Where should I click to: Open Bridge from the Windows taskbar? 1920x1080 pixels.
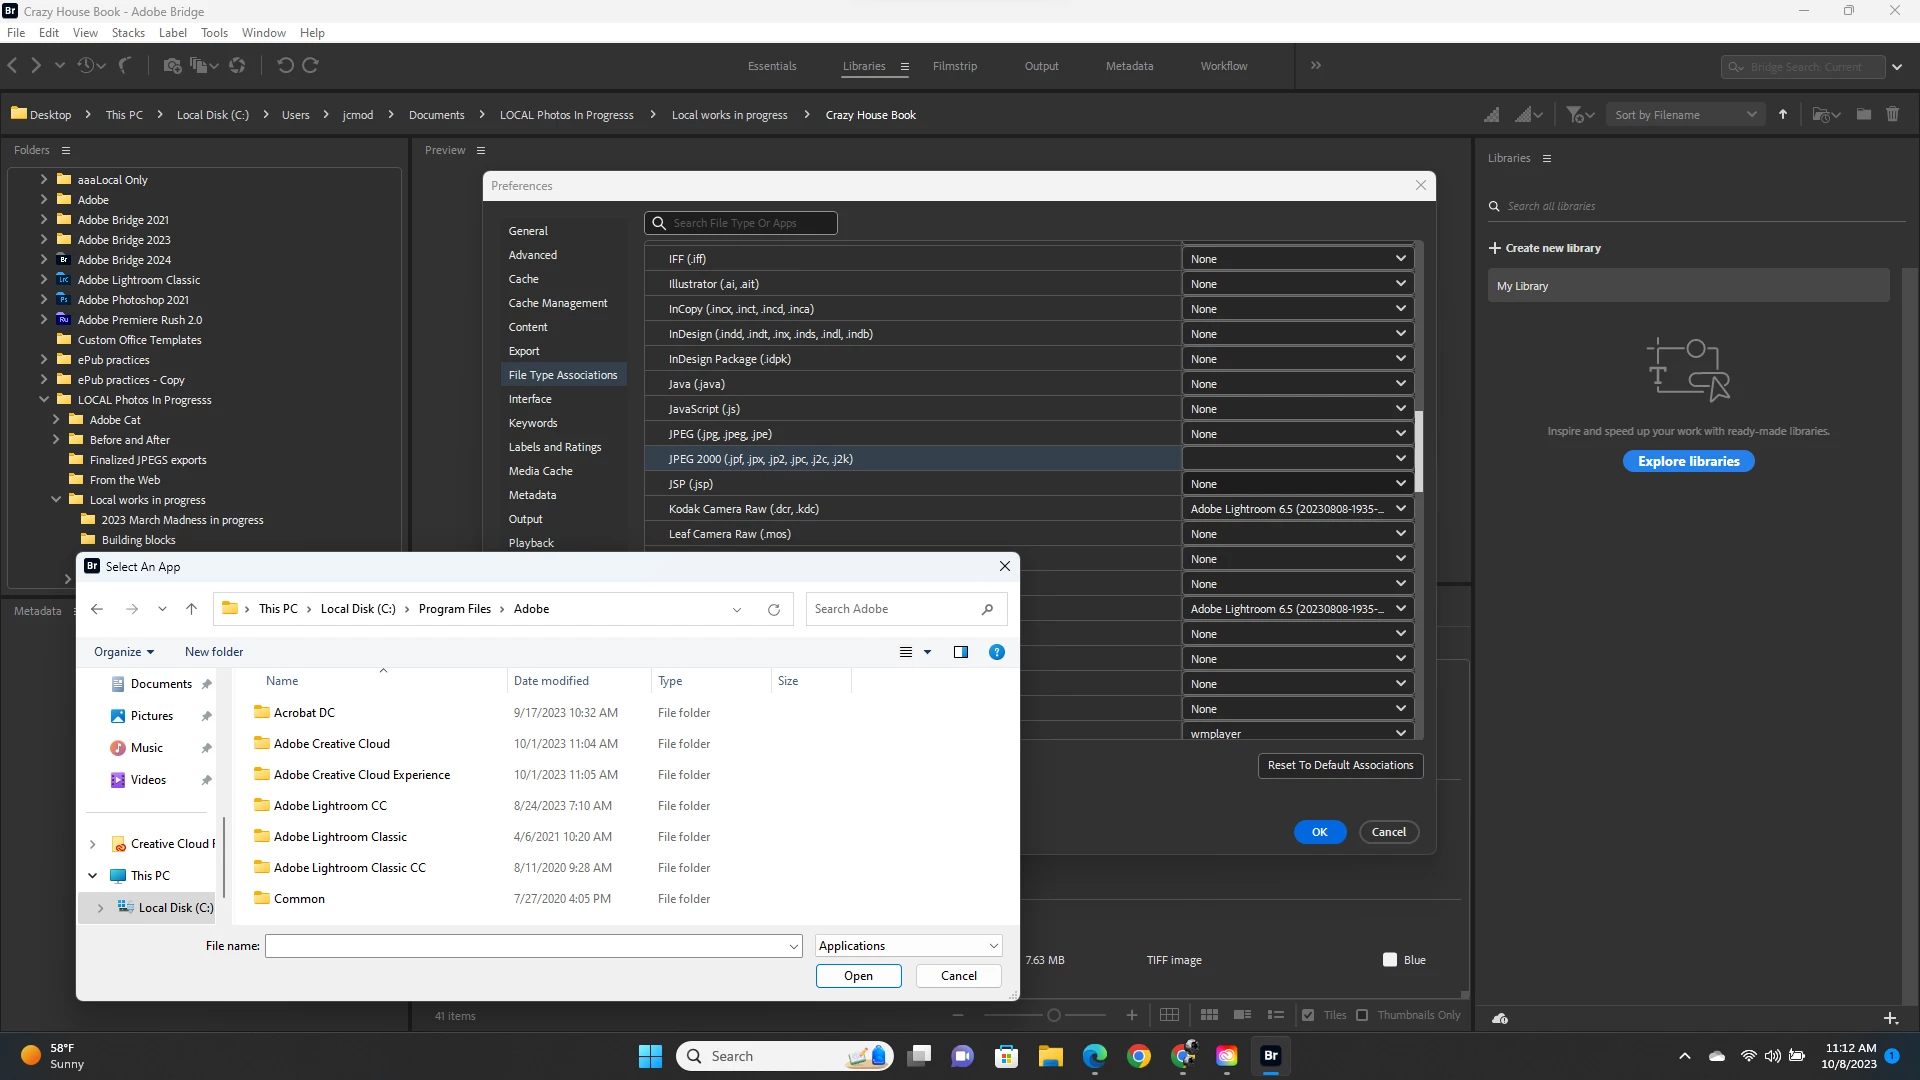1270,1056
